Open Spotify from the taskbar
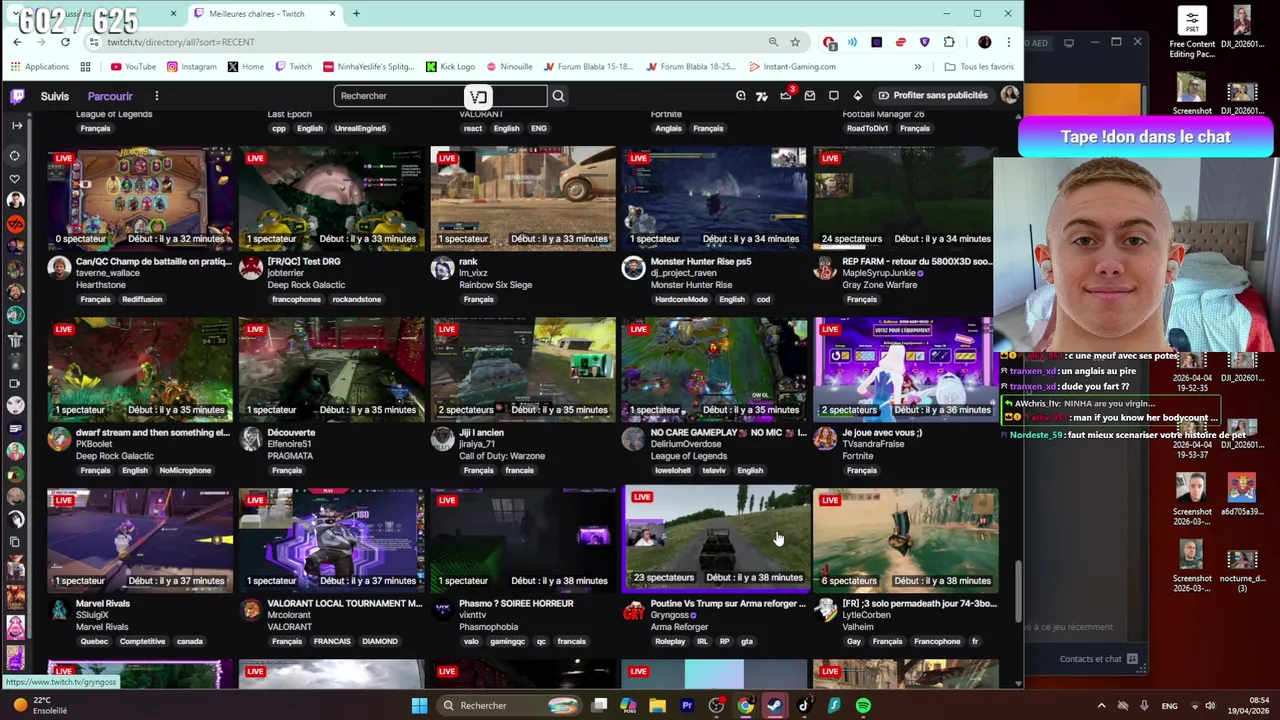Image resolution: width=1280 pixels, height=720 pixels. tap(863, 706)
